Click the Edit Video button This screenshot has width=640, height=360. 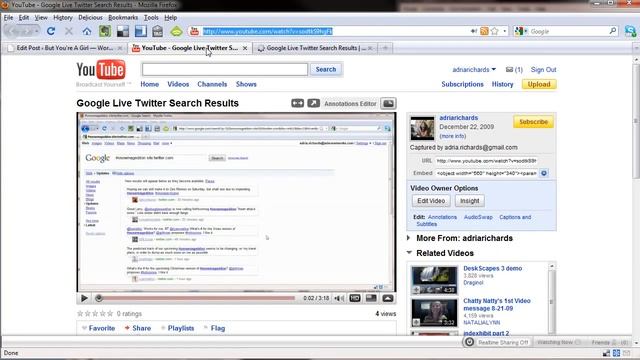[431, 201]
